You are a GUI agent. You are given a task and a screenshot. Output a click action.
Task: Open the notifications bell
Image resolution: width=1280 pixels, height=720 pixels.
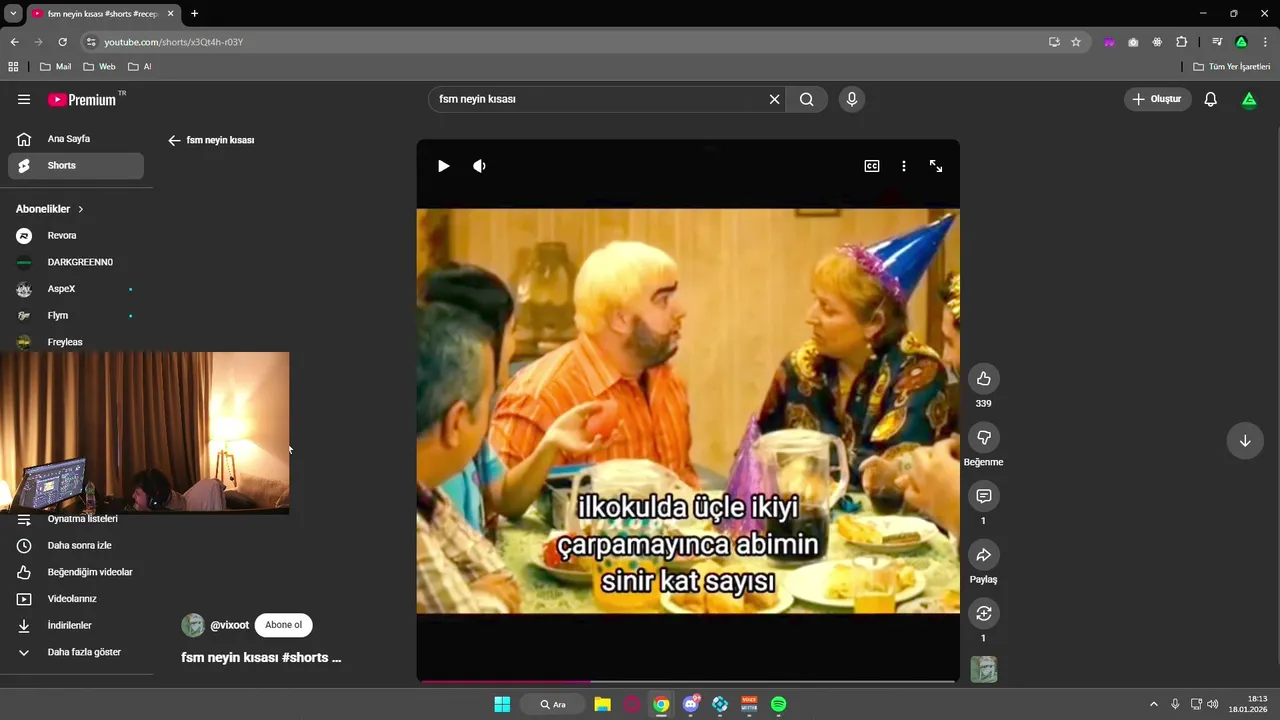1210,99
